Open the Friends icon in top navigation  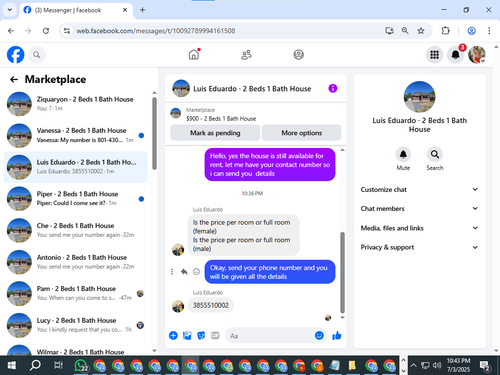[246, 55]
